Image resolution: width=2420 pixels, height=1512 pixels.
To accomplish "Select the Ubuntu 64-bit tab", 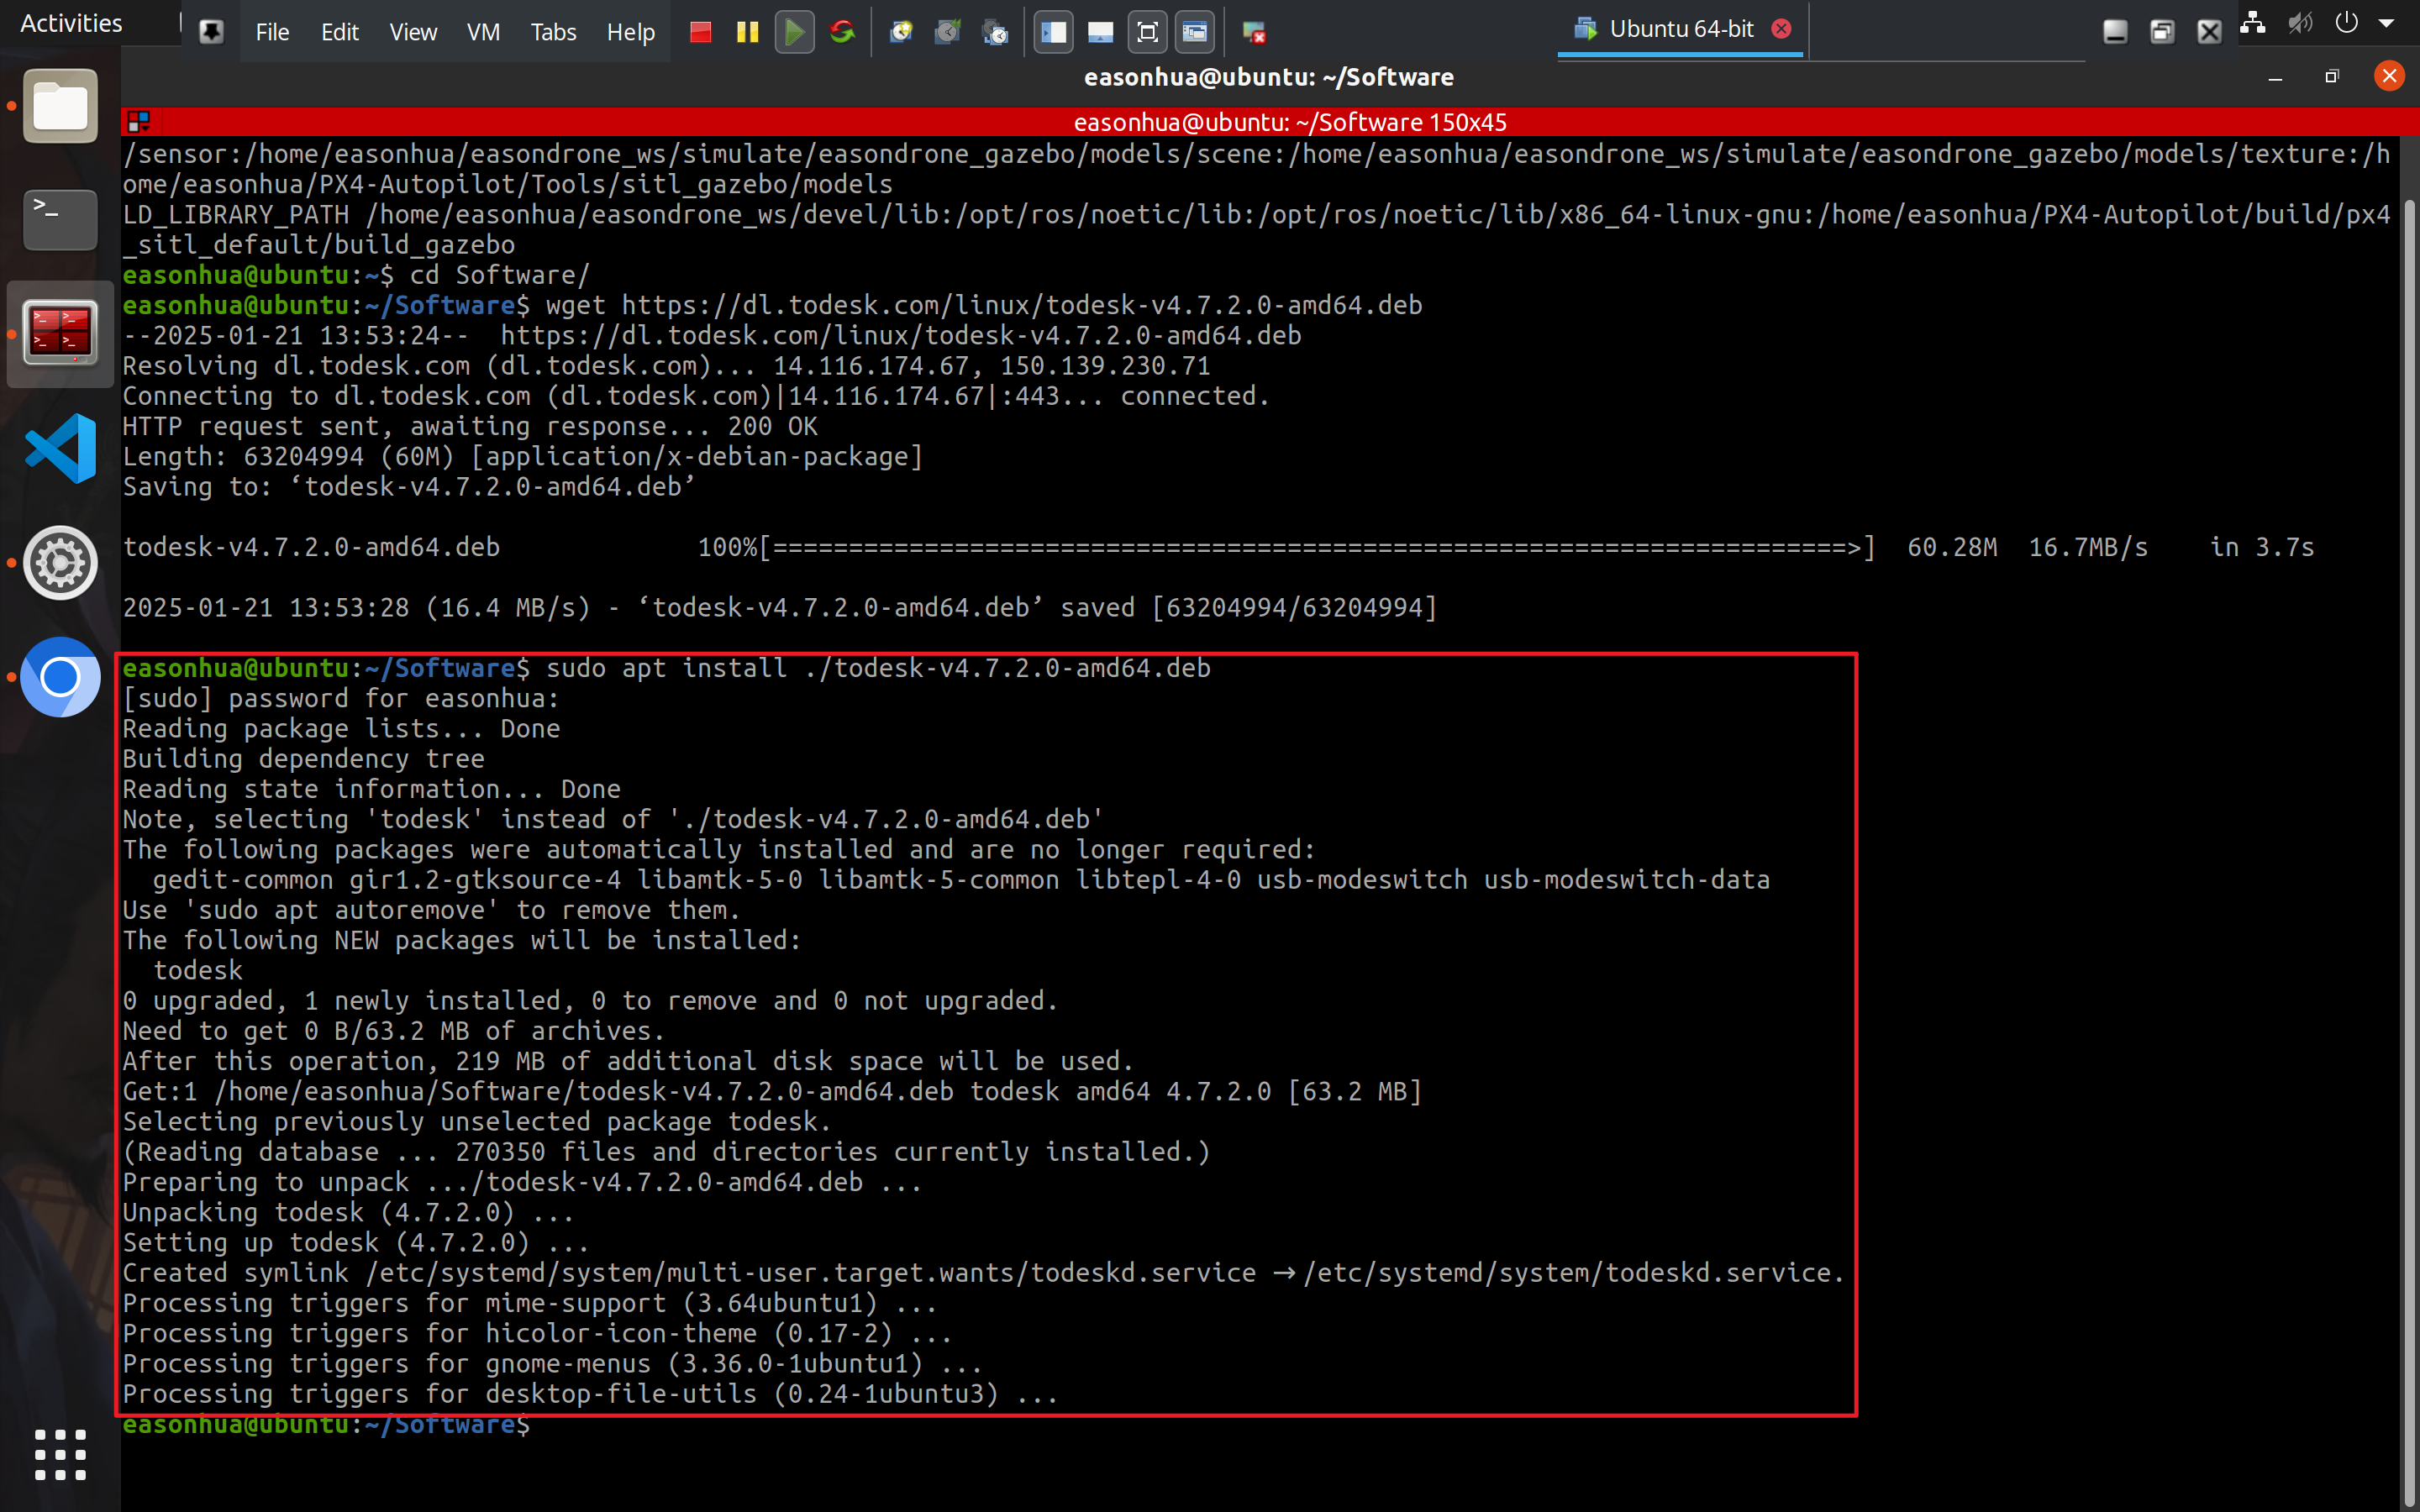I will point(1680,29).
